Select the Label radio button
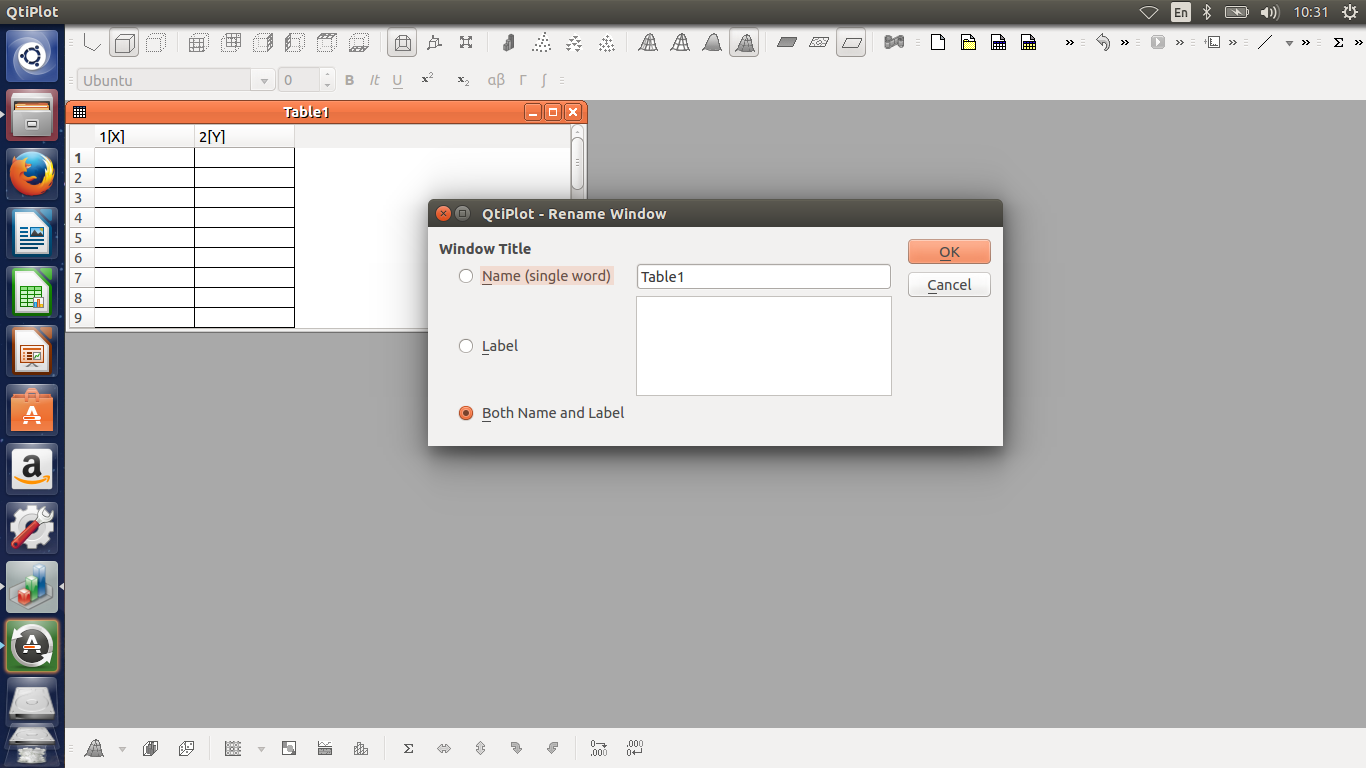This screenshot has width=1366, height=768. point(466,346)
